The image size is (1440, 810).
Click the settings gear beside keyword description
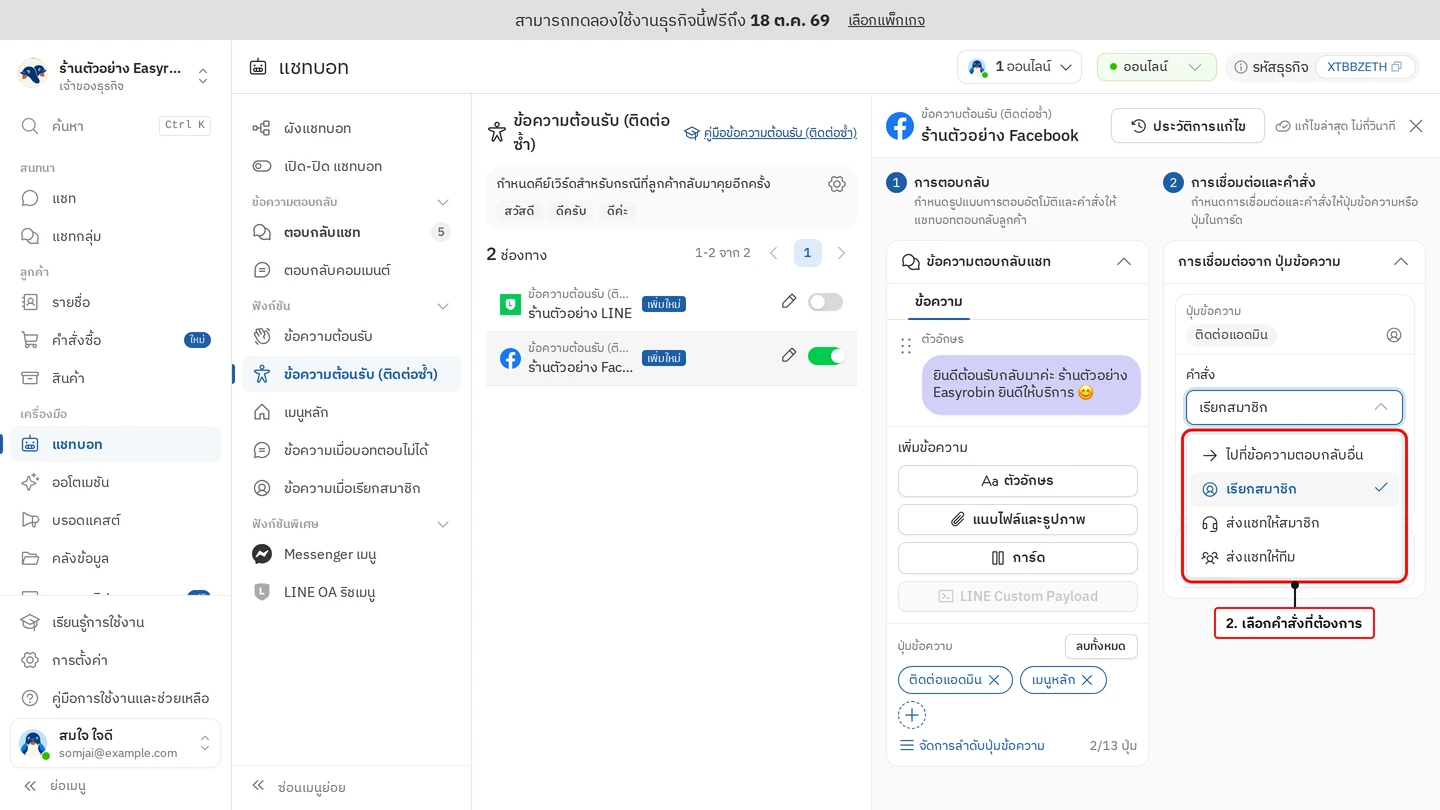tap(837, 184)
